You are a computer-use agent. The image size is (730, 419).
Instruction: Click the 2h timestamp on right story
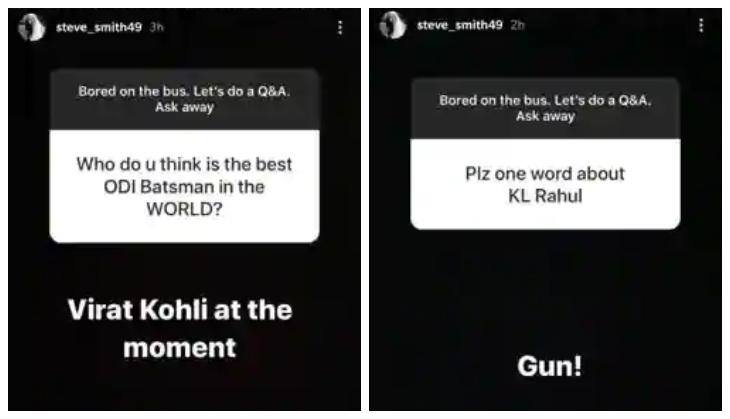tap(517, 25)
